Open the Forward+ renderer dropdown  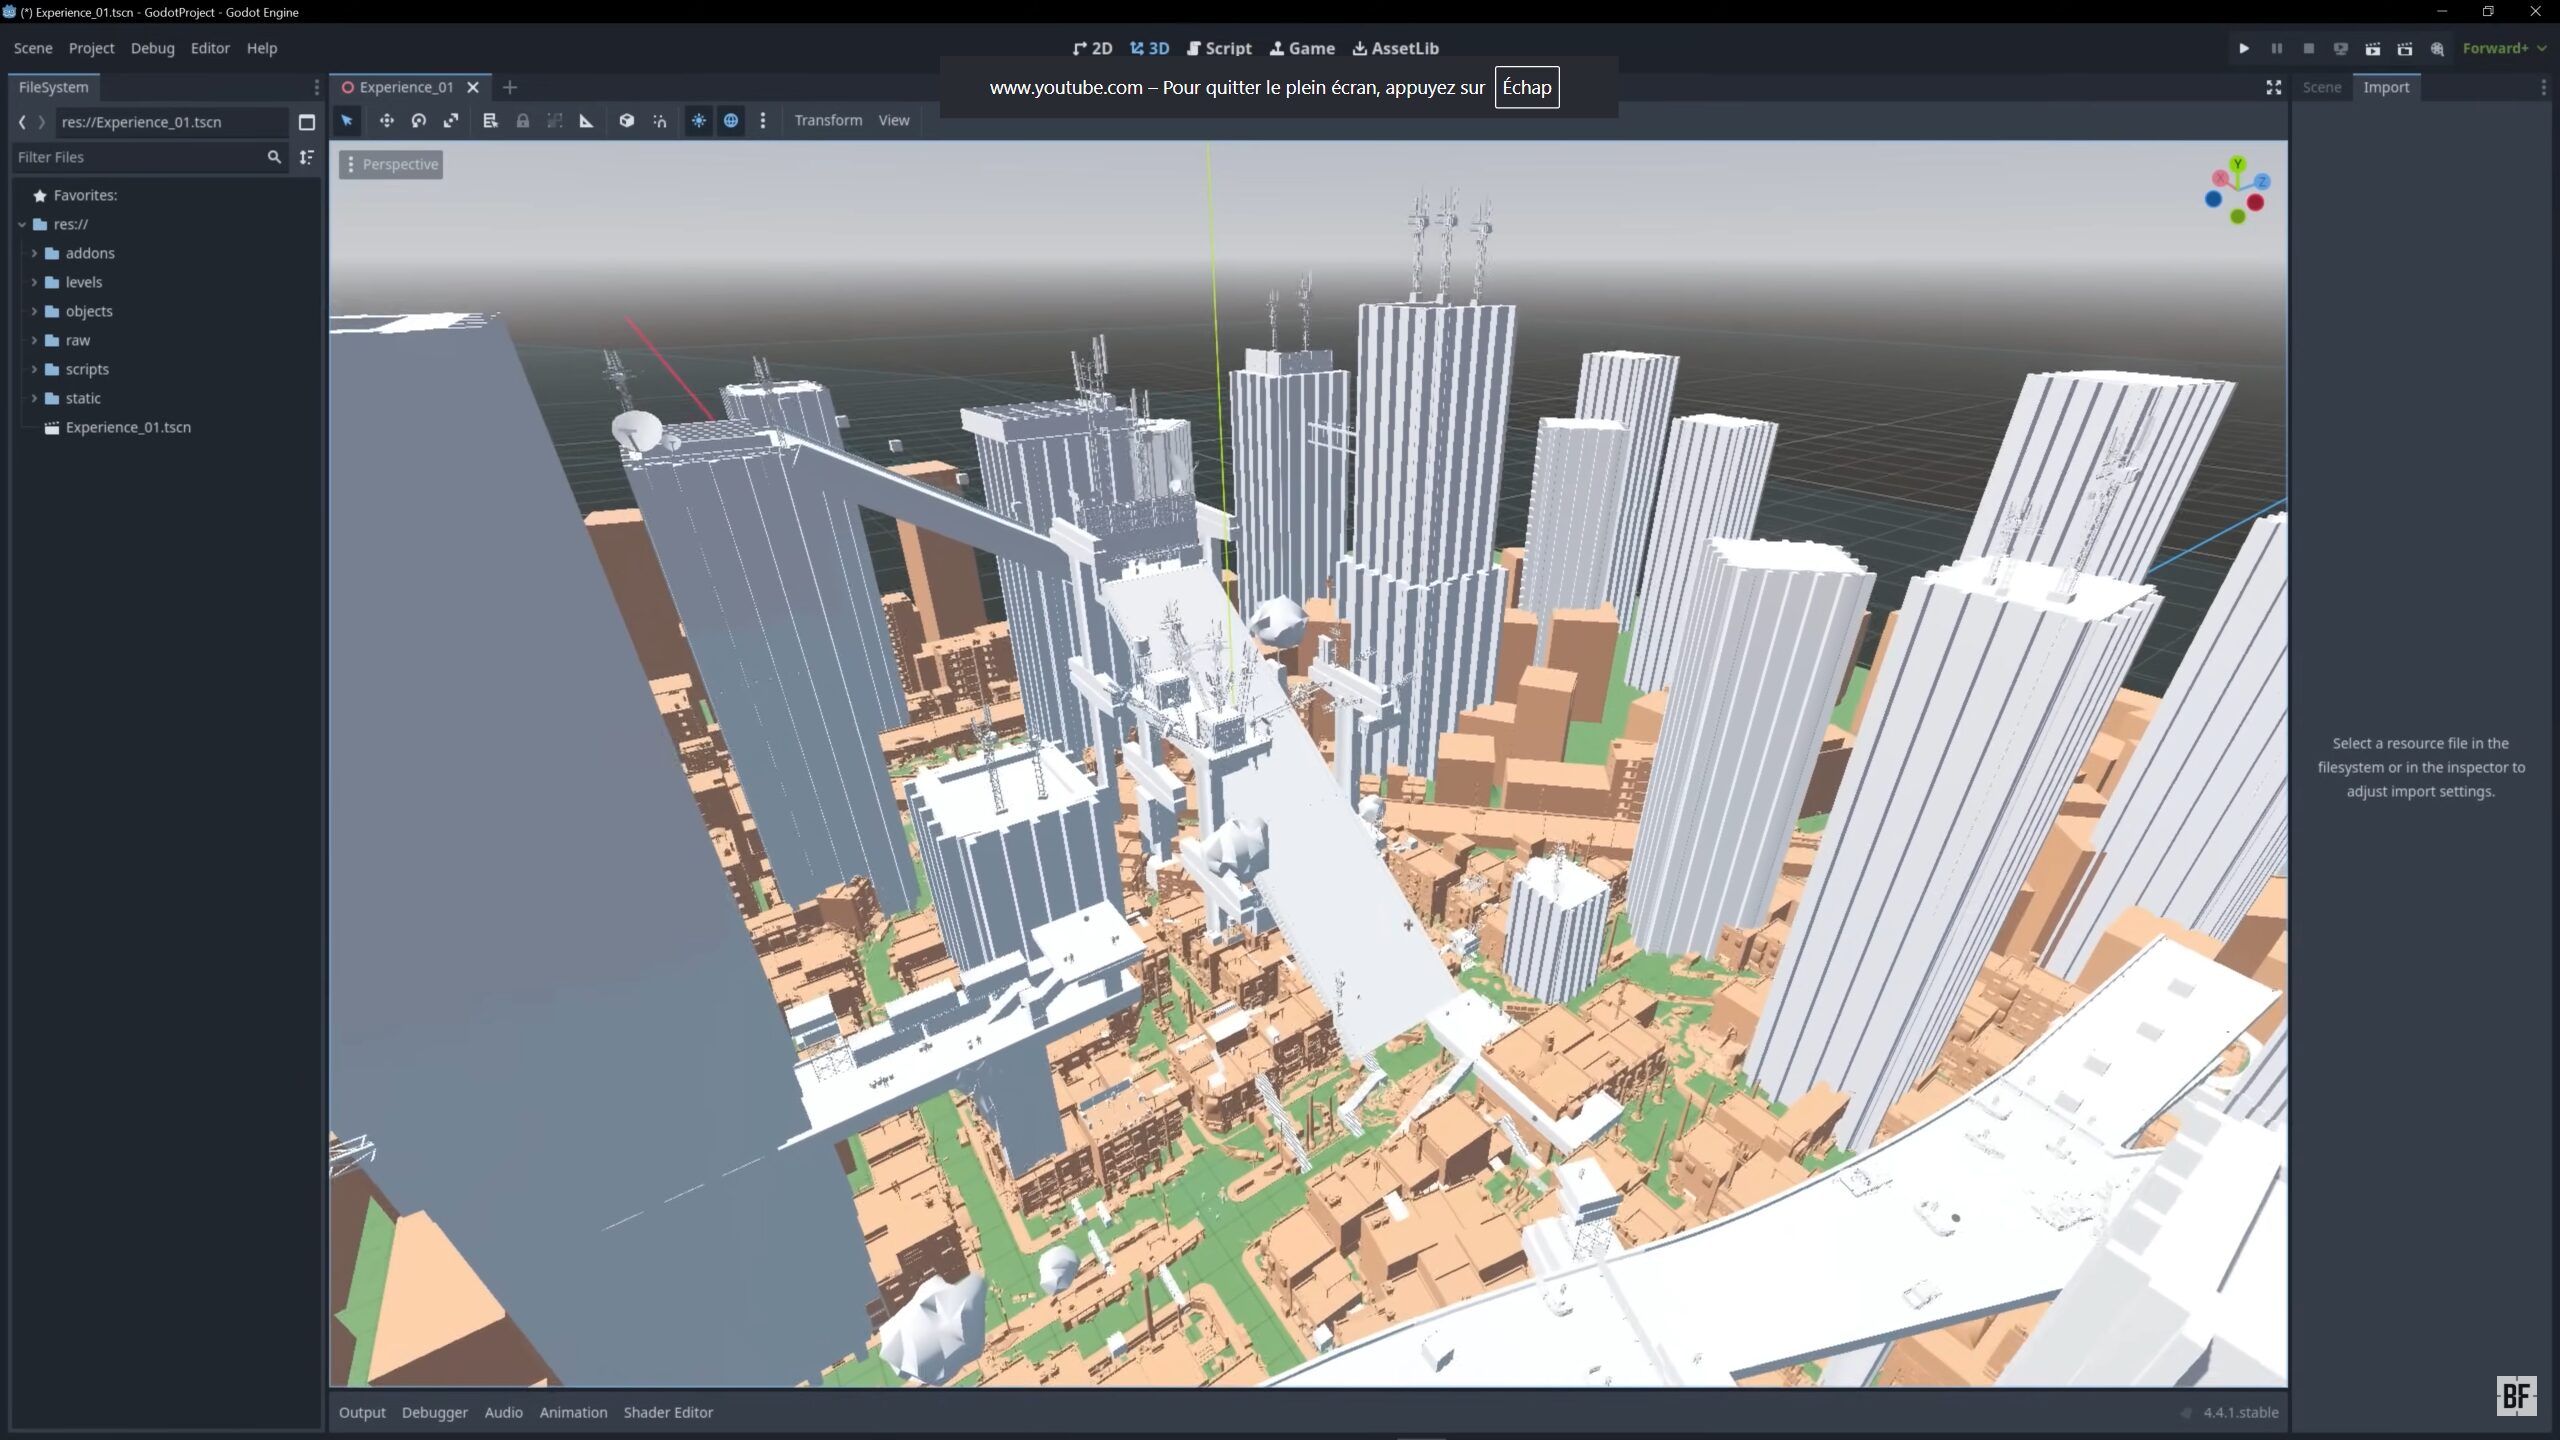[x=2503, y=48]
